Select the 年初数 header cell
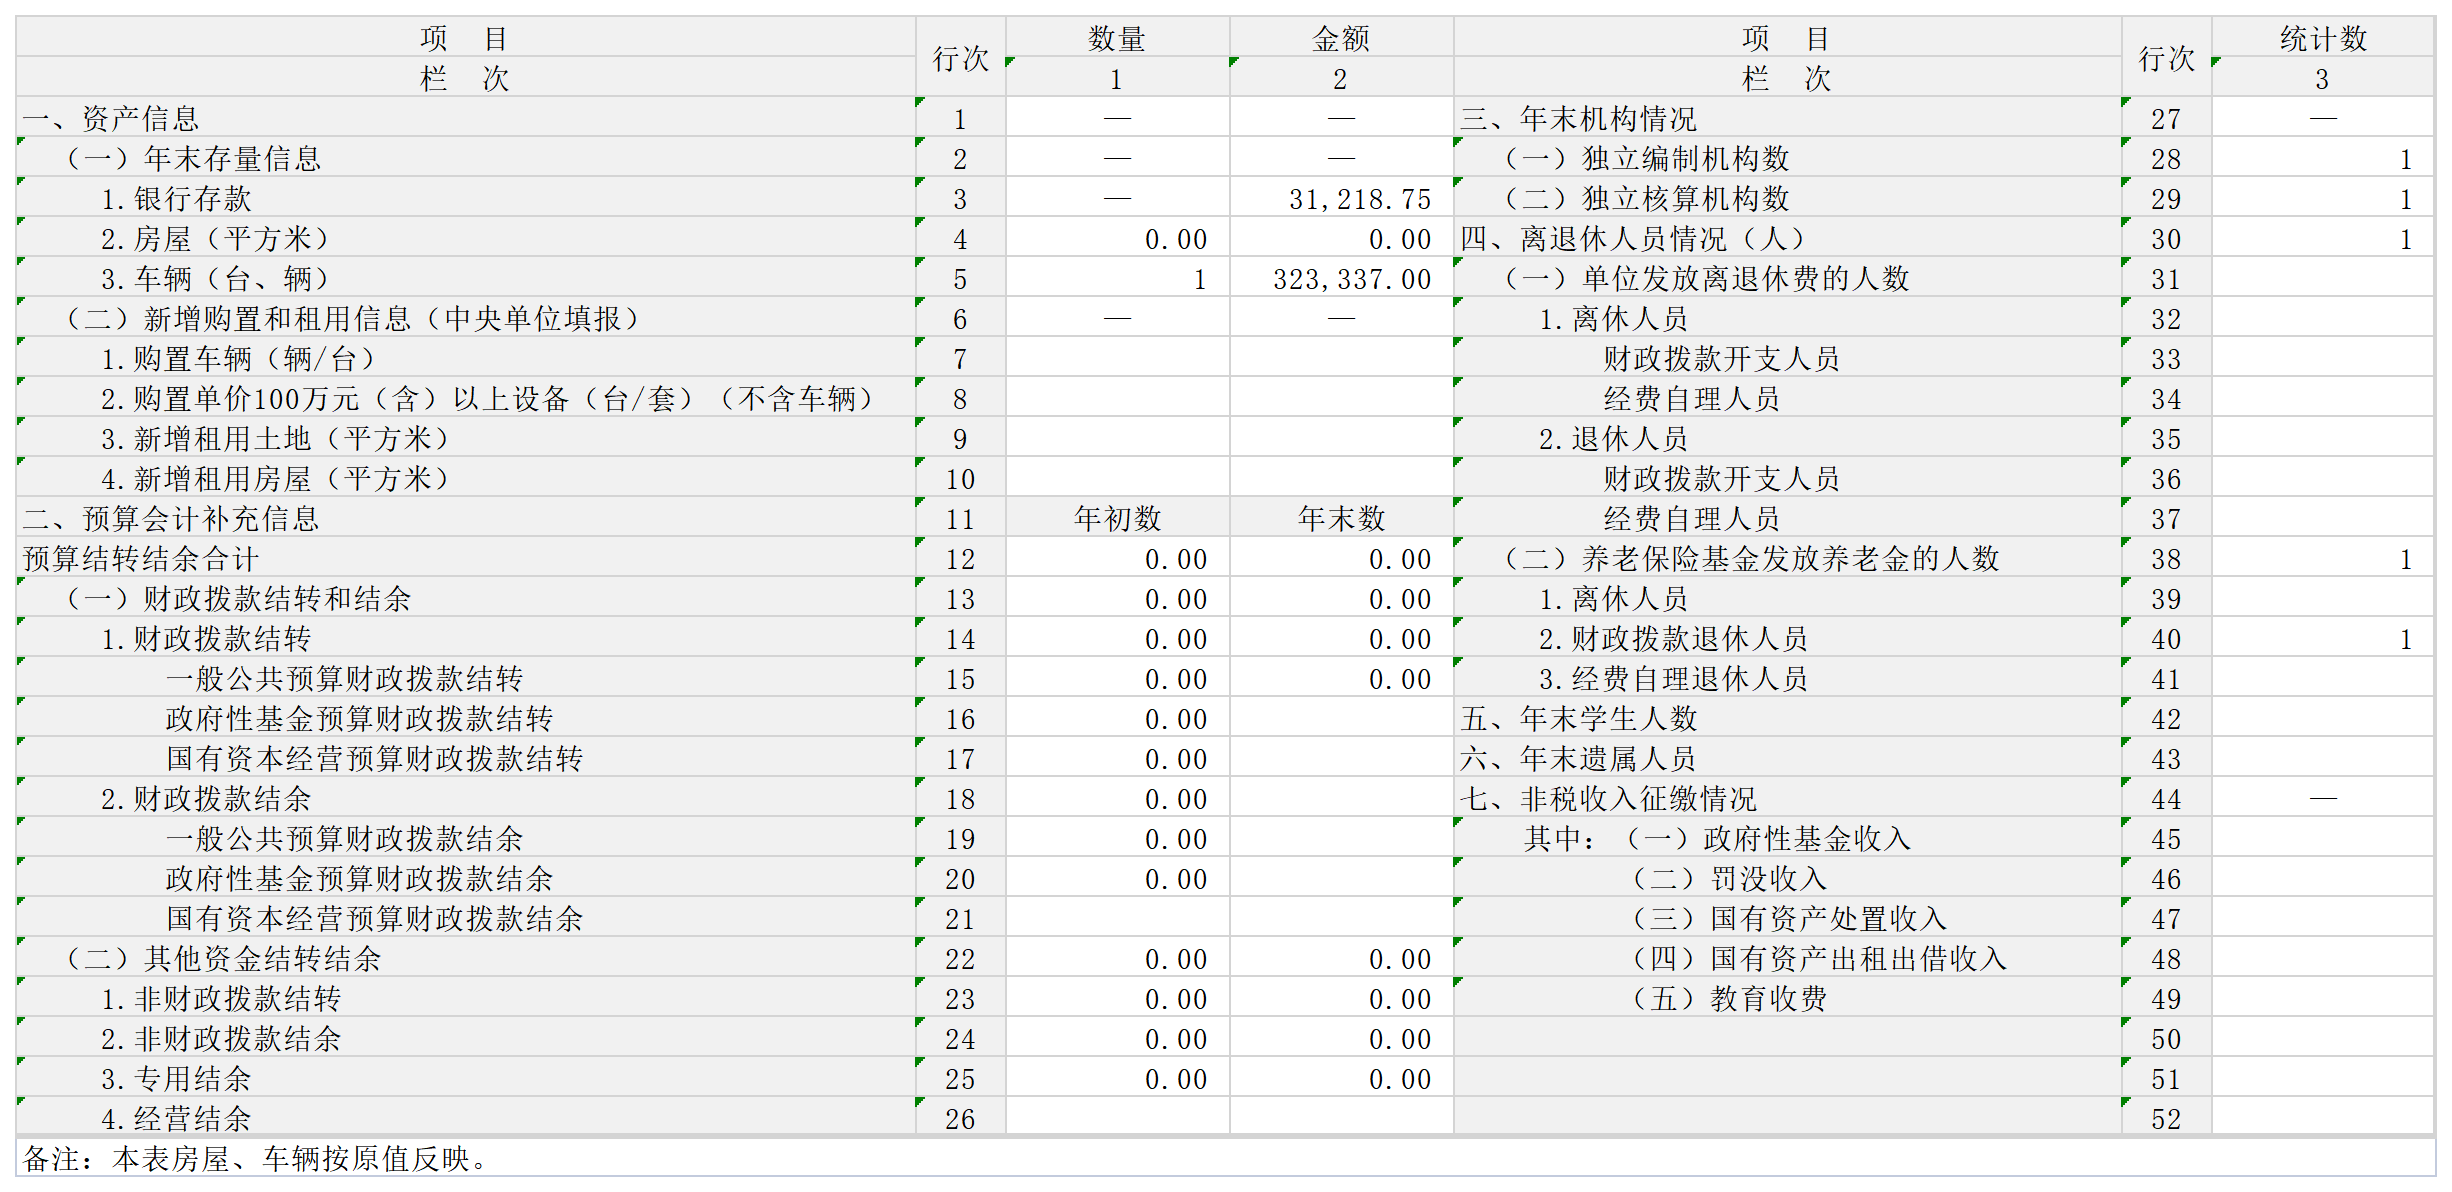This screenshot has width=2452, height=1192. [1117, 519]
